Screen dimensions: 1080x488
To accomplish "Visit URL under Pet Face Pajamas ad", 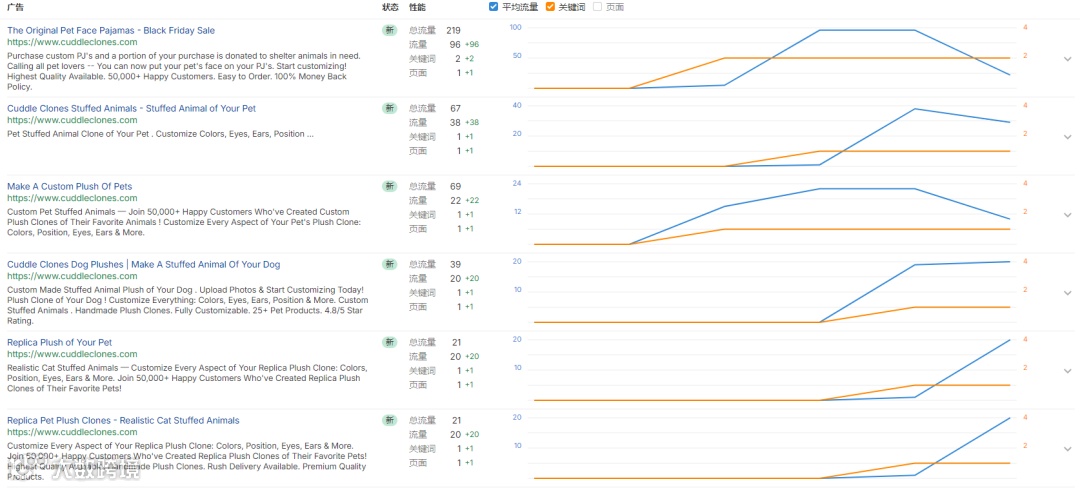I will tap(72, 42).
